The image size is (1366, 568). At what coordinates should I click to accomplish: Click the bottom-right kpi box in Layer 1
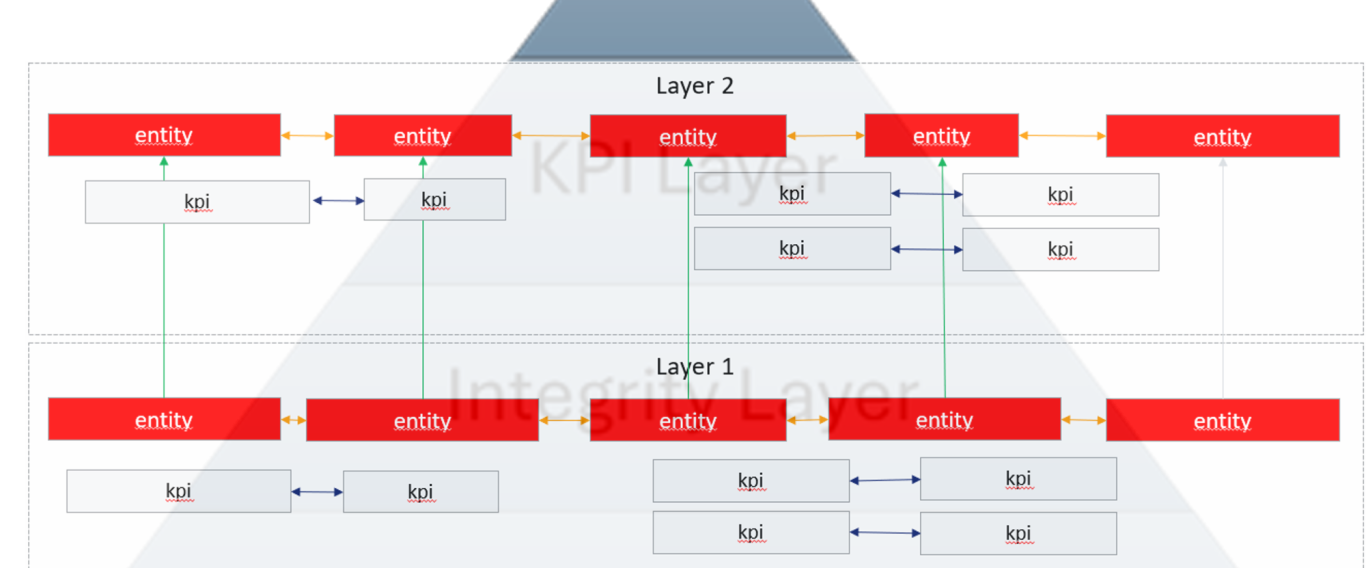1018,533
